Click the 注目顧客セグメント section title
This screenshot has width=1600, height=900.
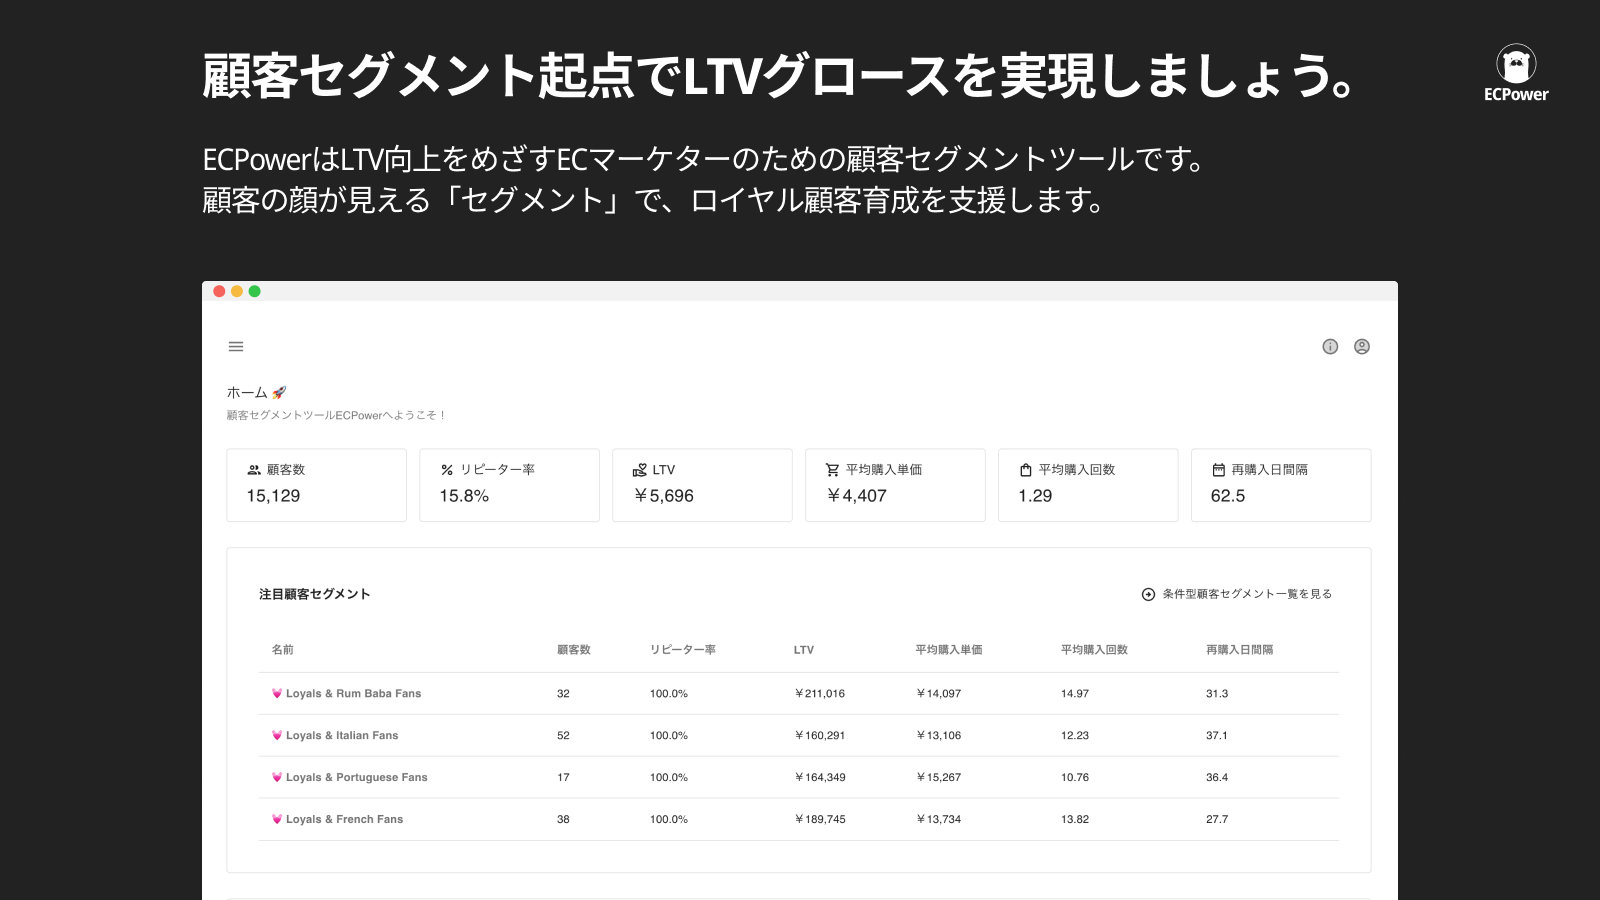[315, 594]
